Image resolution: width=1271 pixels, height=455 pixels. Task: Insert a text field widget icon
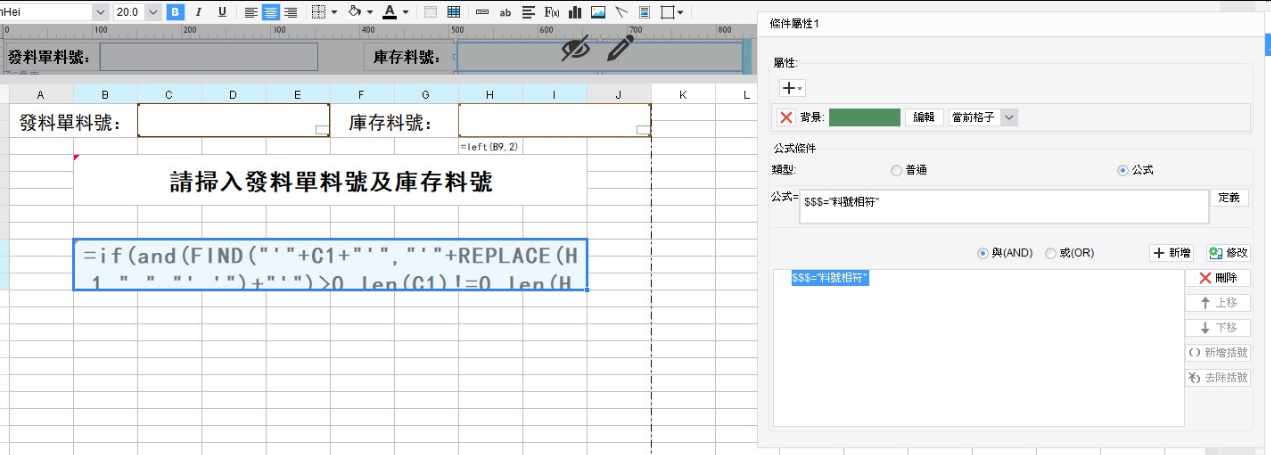point(482,12)
